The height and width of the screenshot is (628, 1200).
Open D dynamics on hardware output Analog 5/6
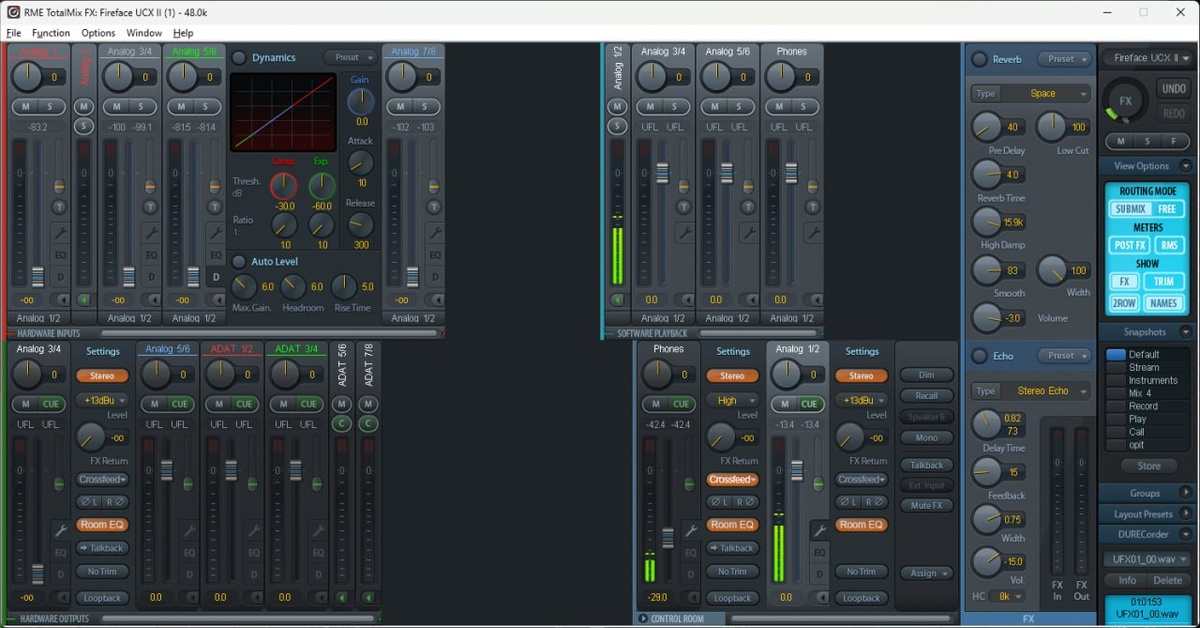click(189, 574)
